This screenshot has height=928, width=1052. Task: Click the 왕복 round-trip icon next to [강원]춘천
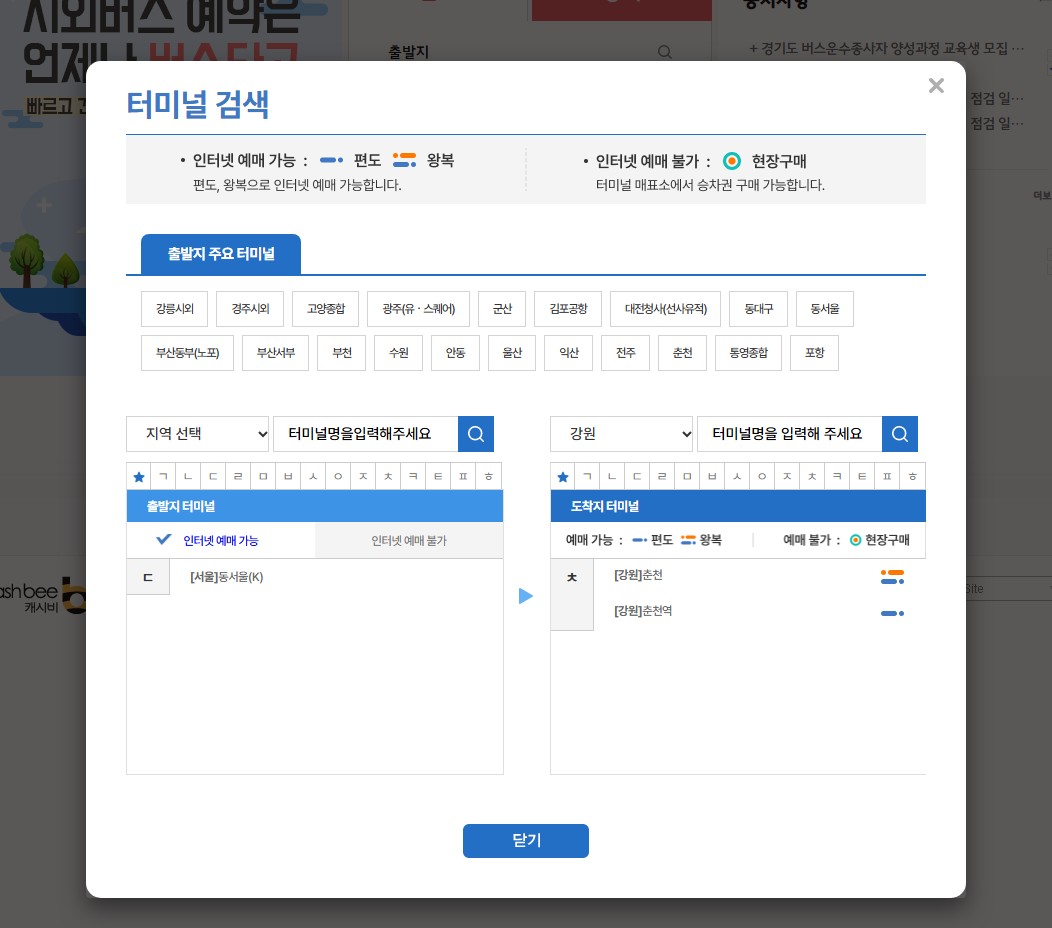click(x=893, y=577)
